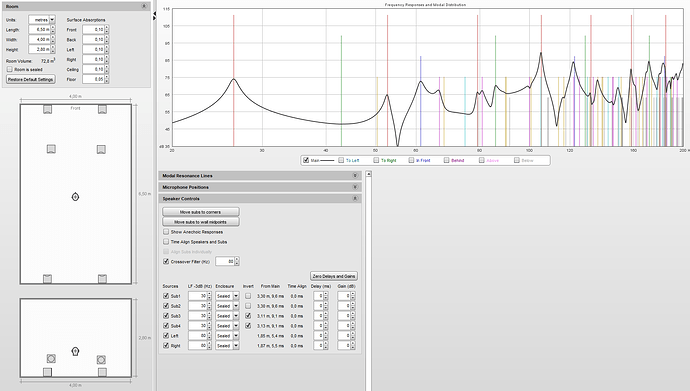Select the front-right subwoofer icon in room plan
The width and height of the screenshot is (690, 391).
[102, 109]
